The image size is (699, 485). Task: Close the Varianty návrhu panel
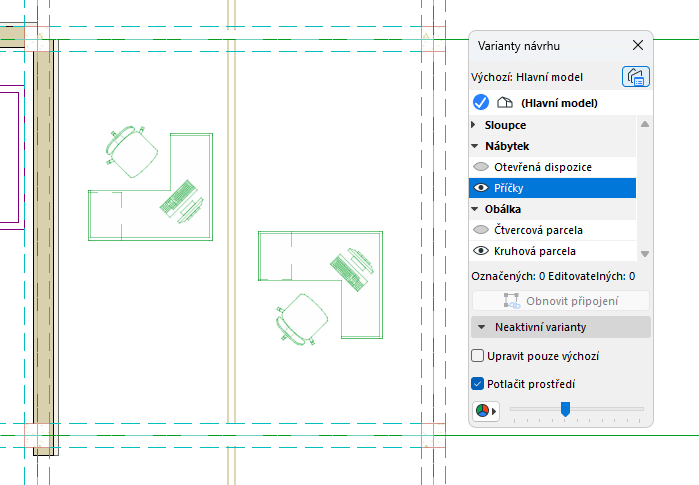638,45
